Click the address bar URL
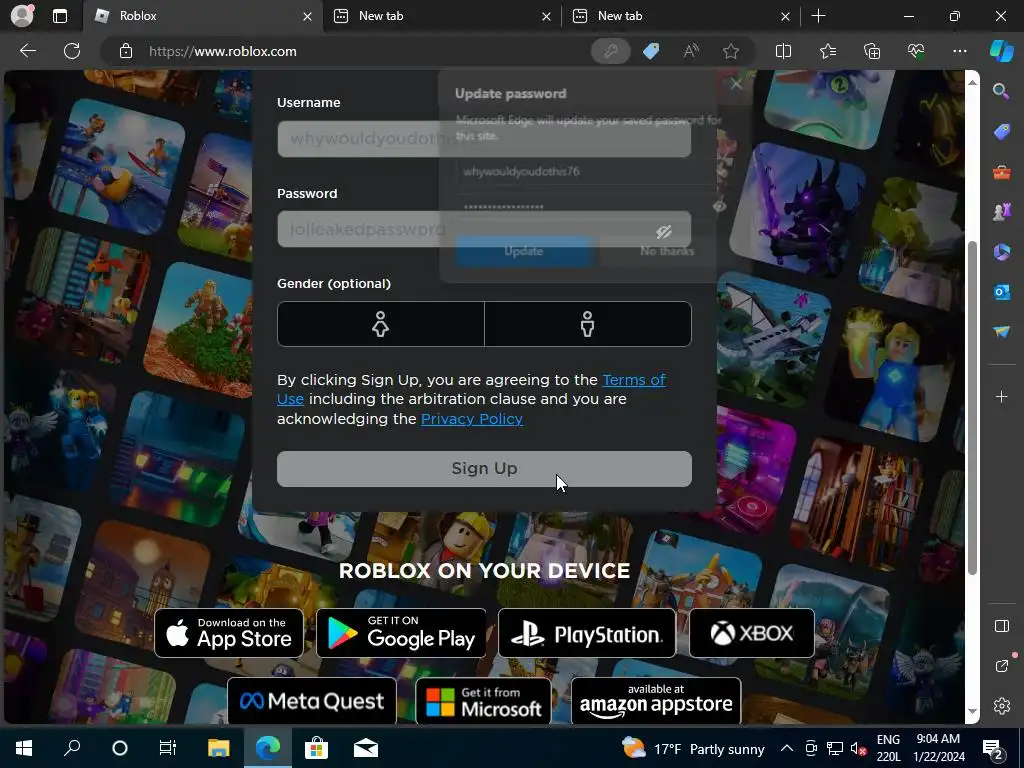Screen dimensions: 1024x768 coord(223,51)
